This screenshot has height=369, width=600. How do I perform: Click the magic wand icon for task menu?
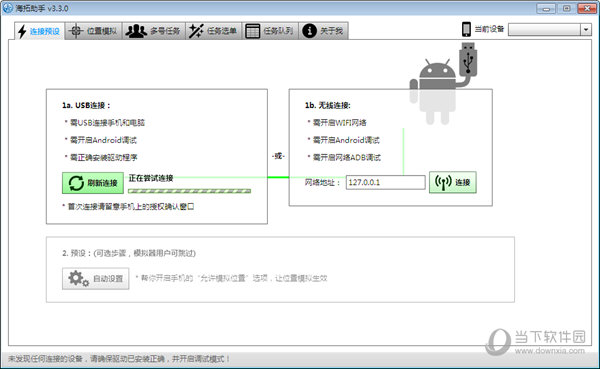click(196, 31)
